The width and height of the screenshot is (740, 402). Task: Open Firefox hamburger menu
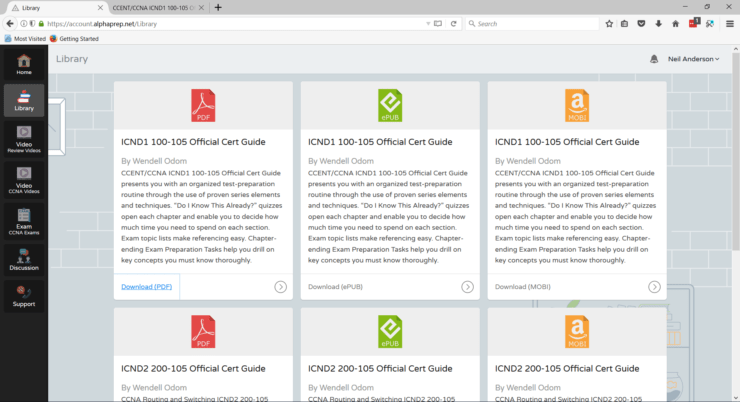click(728, 23)
